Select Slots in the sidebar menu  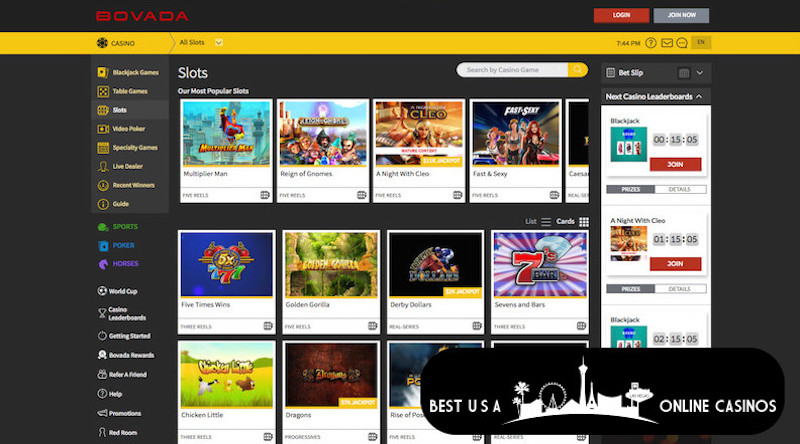[x=130, y=110]
